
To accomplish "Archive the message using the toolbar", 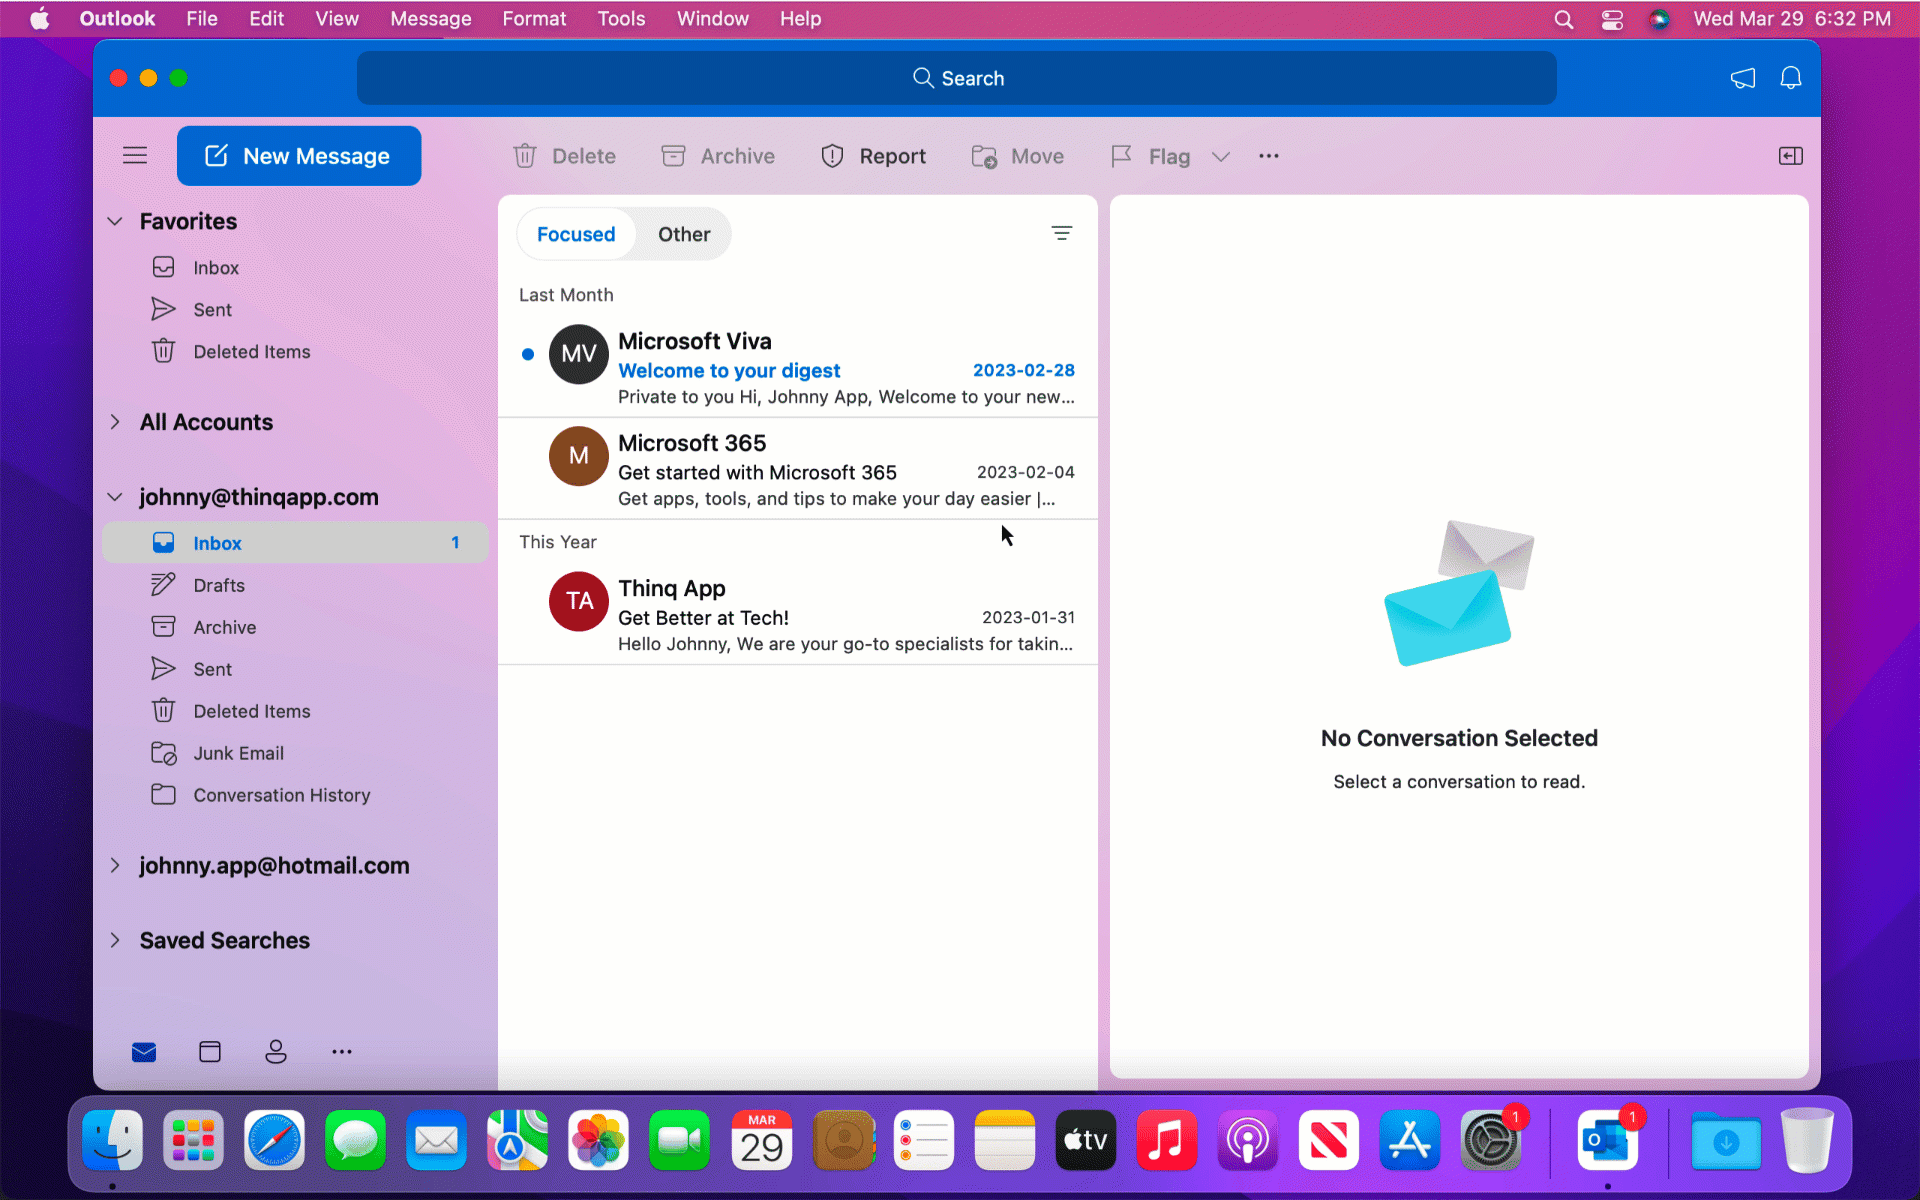I will point(718,156).
